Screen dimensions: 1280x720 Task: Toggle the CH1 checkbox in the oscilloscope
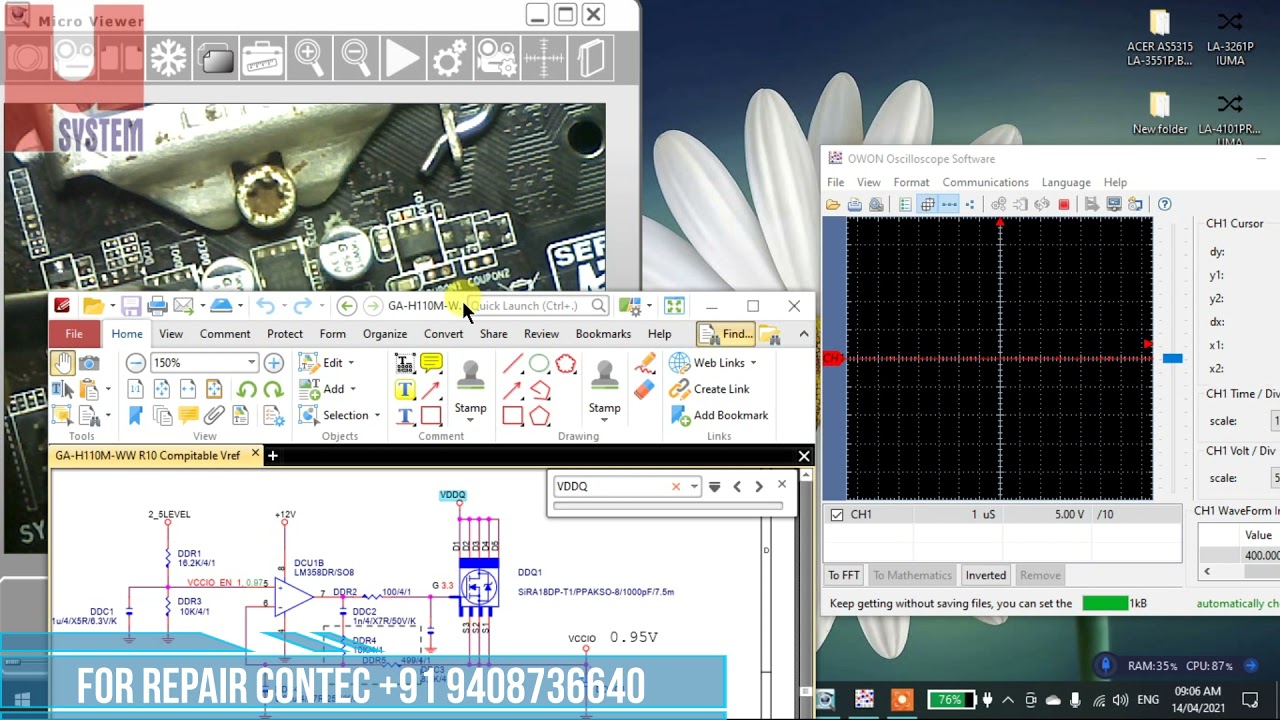pyautogui.click(x=837, y=515)
